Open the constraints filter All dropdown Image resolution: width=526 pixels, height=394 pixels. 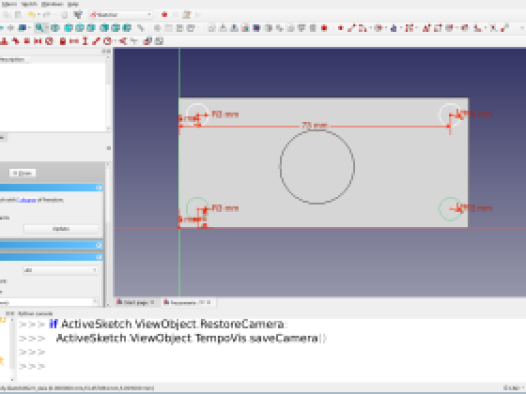tap(61, 270)
